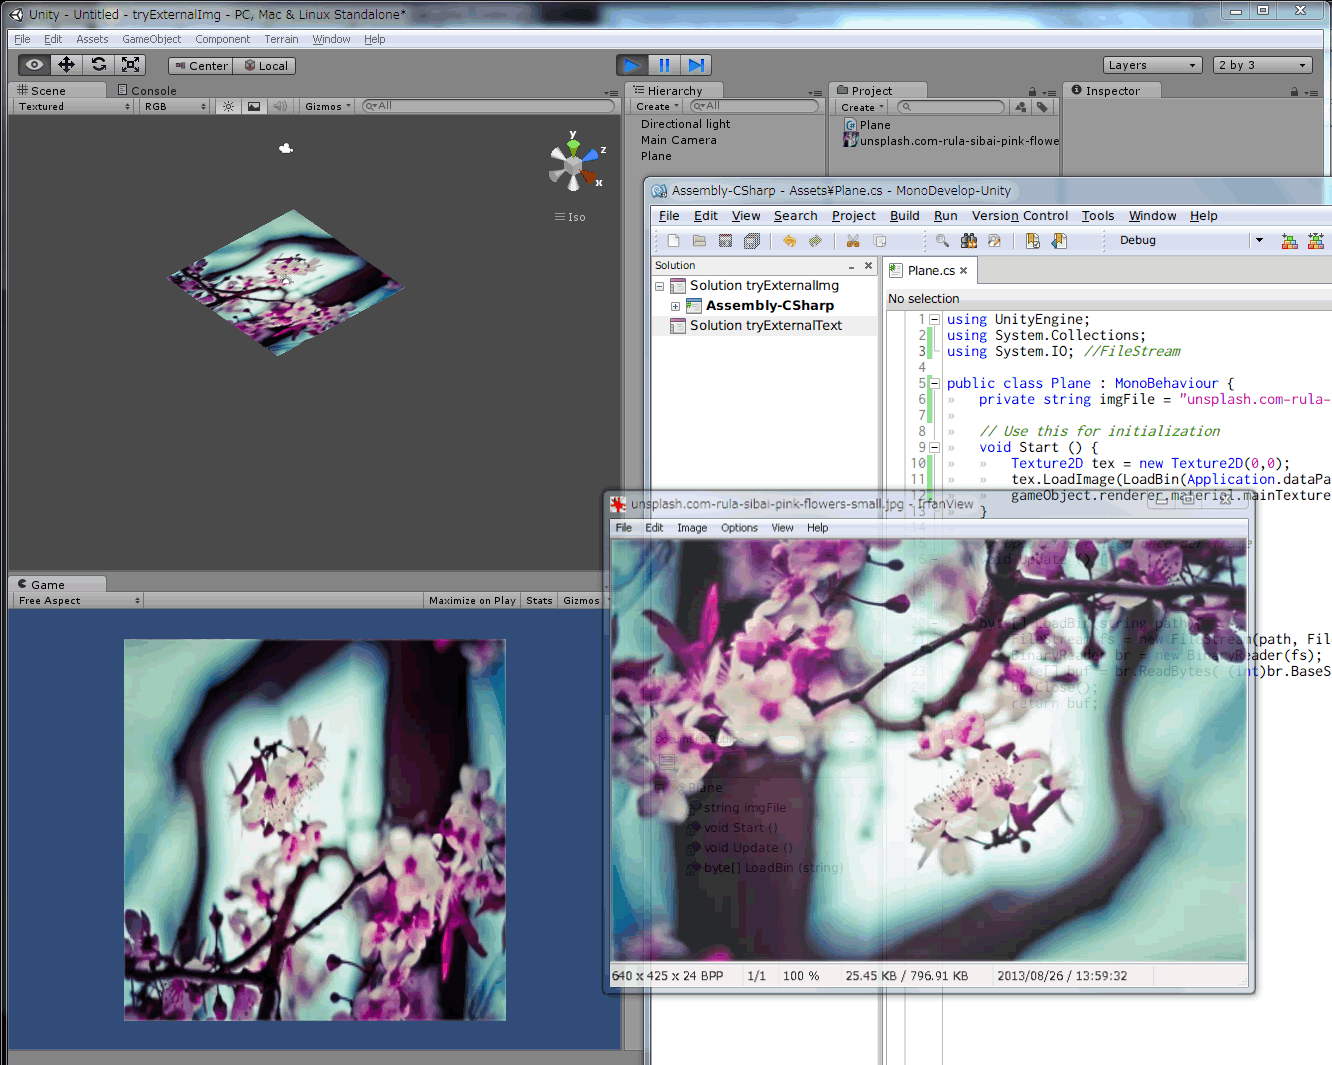1332x1065 pixels.
Task: Click MonoDevelop Save icon
Action: click(725, 241)
